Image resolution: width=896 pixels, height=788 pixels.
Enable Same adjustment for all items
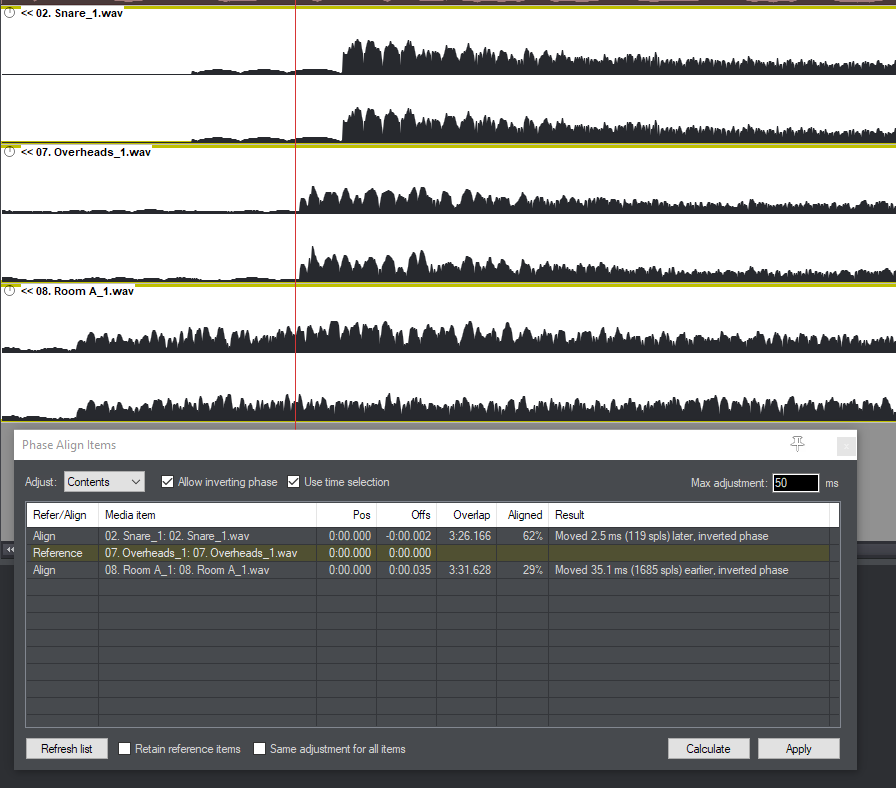[259, 749]
